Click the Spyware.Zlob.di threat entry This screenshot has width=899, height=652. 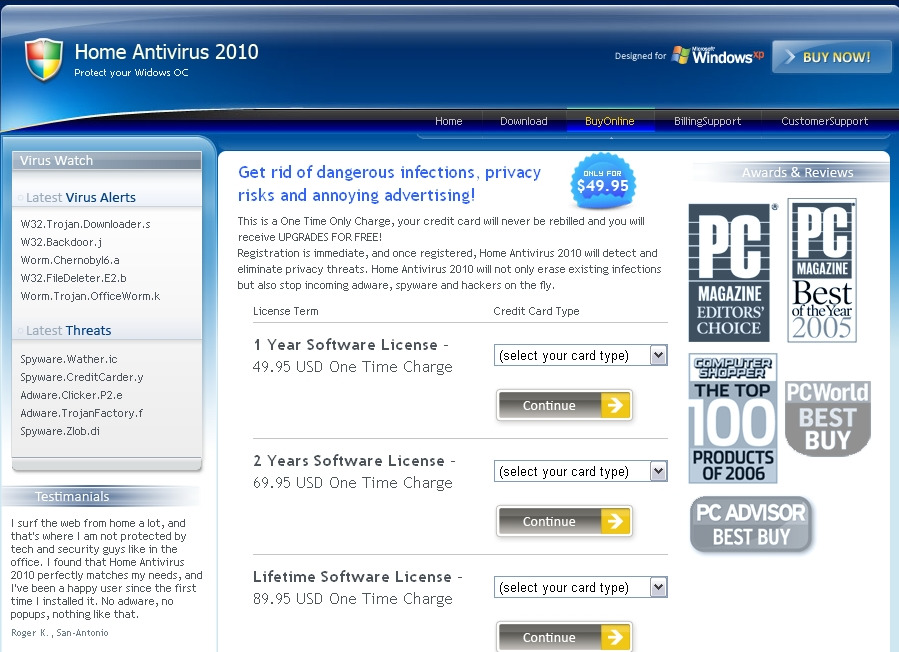pyautogui.click(x=60, y=431)
